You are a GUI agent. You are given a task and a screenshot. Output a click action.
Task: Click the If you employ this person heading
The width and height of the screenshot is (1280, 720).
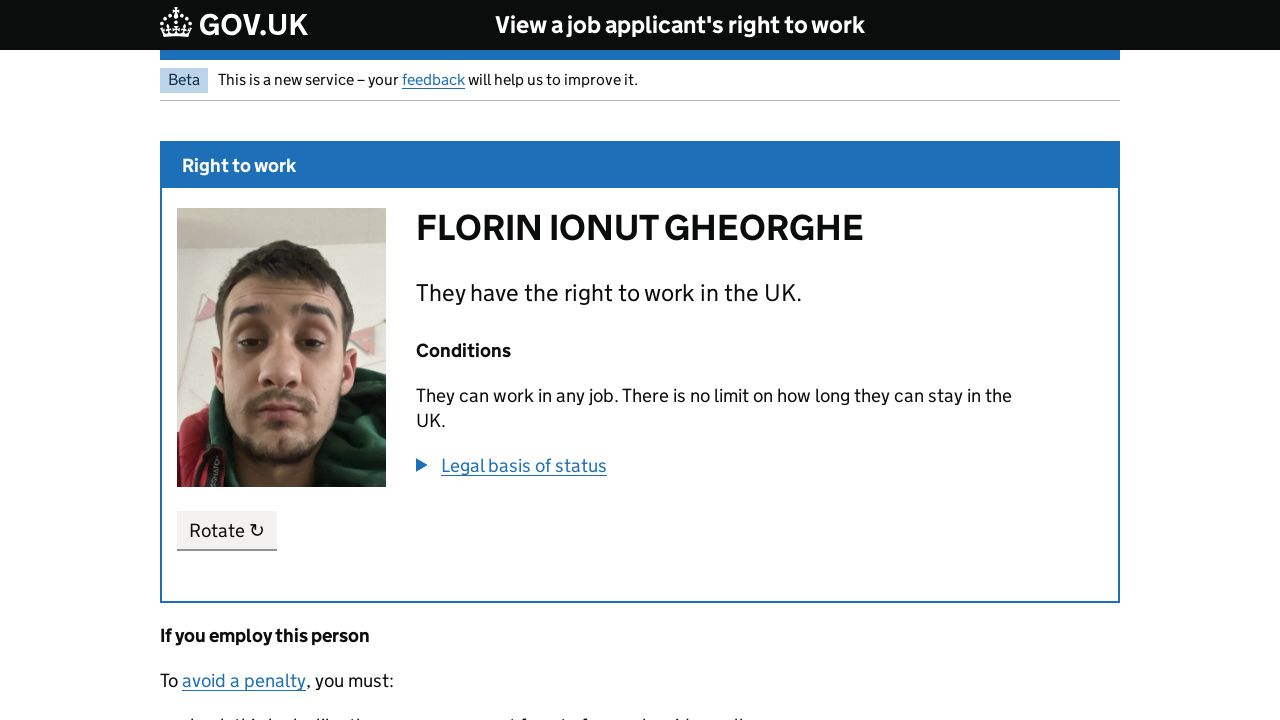tap(265, 636)
